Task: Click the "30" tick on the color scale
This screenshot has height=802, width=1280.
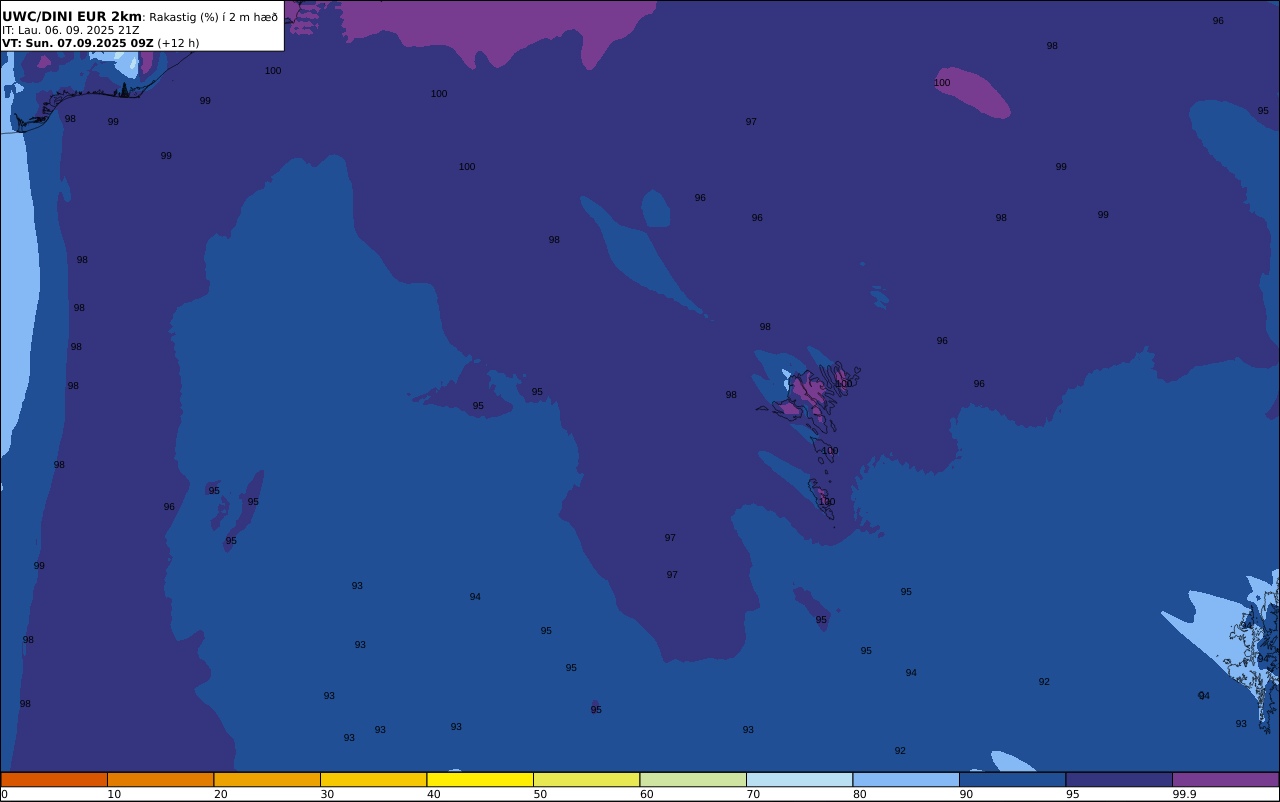Action: pyautogui.click(x=327, y=794)
